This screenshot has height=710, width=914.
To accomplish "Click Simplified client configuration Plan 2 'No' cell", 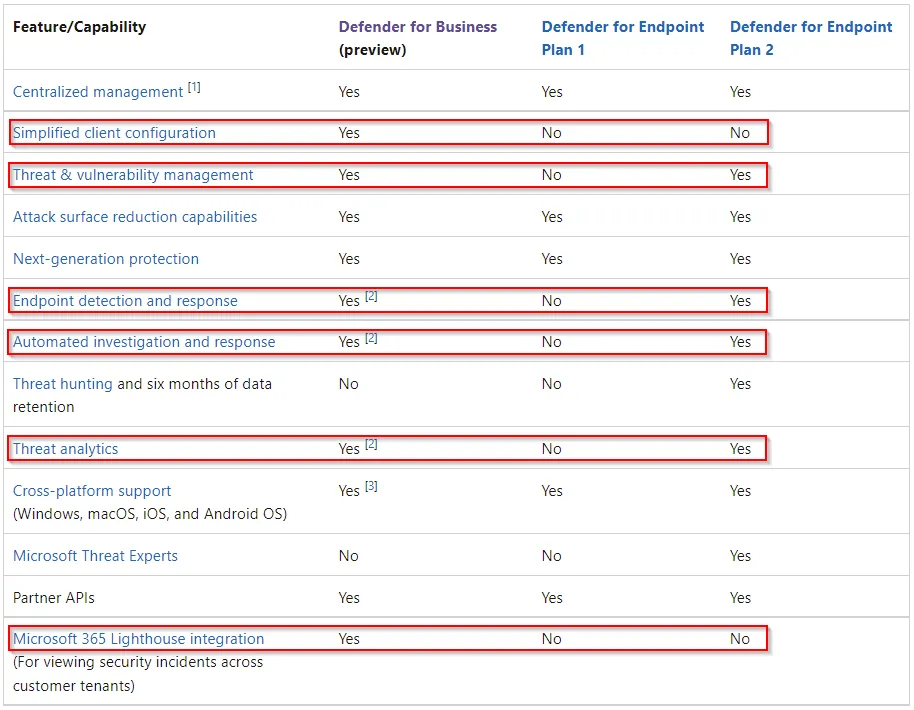I will [740, 133].
